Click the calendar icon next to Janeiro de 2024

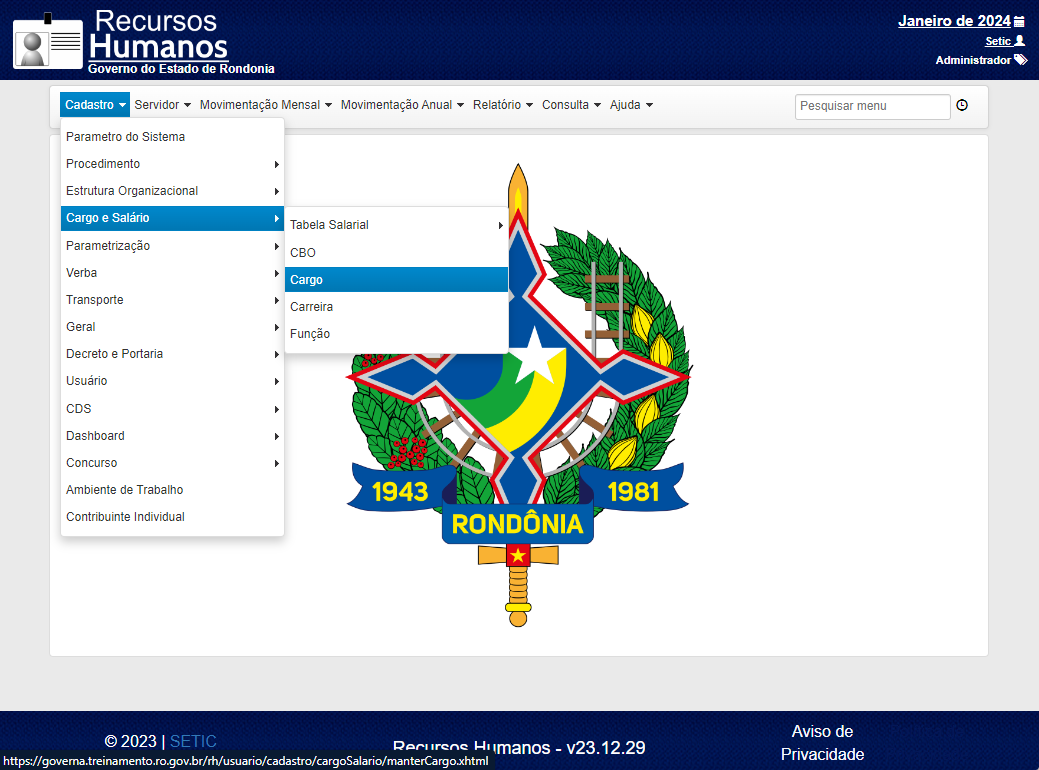click(1019, 22)
